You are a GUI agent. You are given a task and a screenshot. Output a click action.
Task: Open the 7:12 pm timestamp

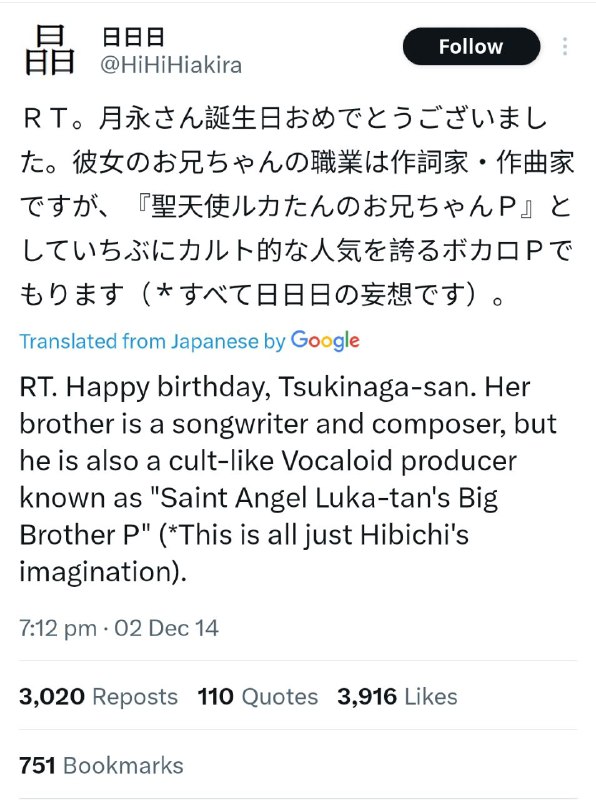tap(58, 628)
